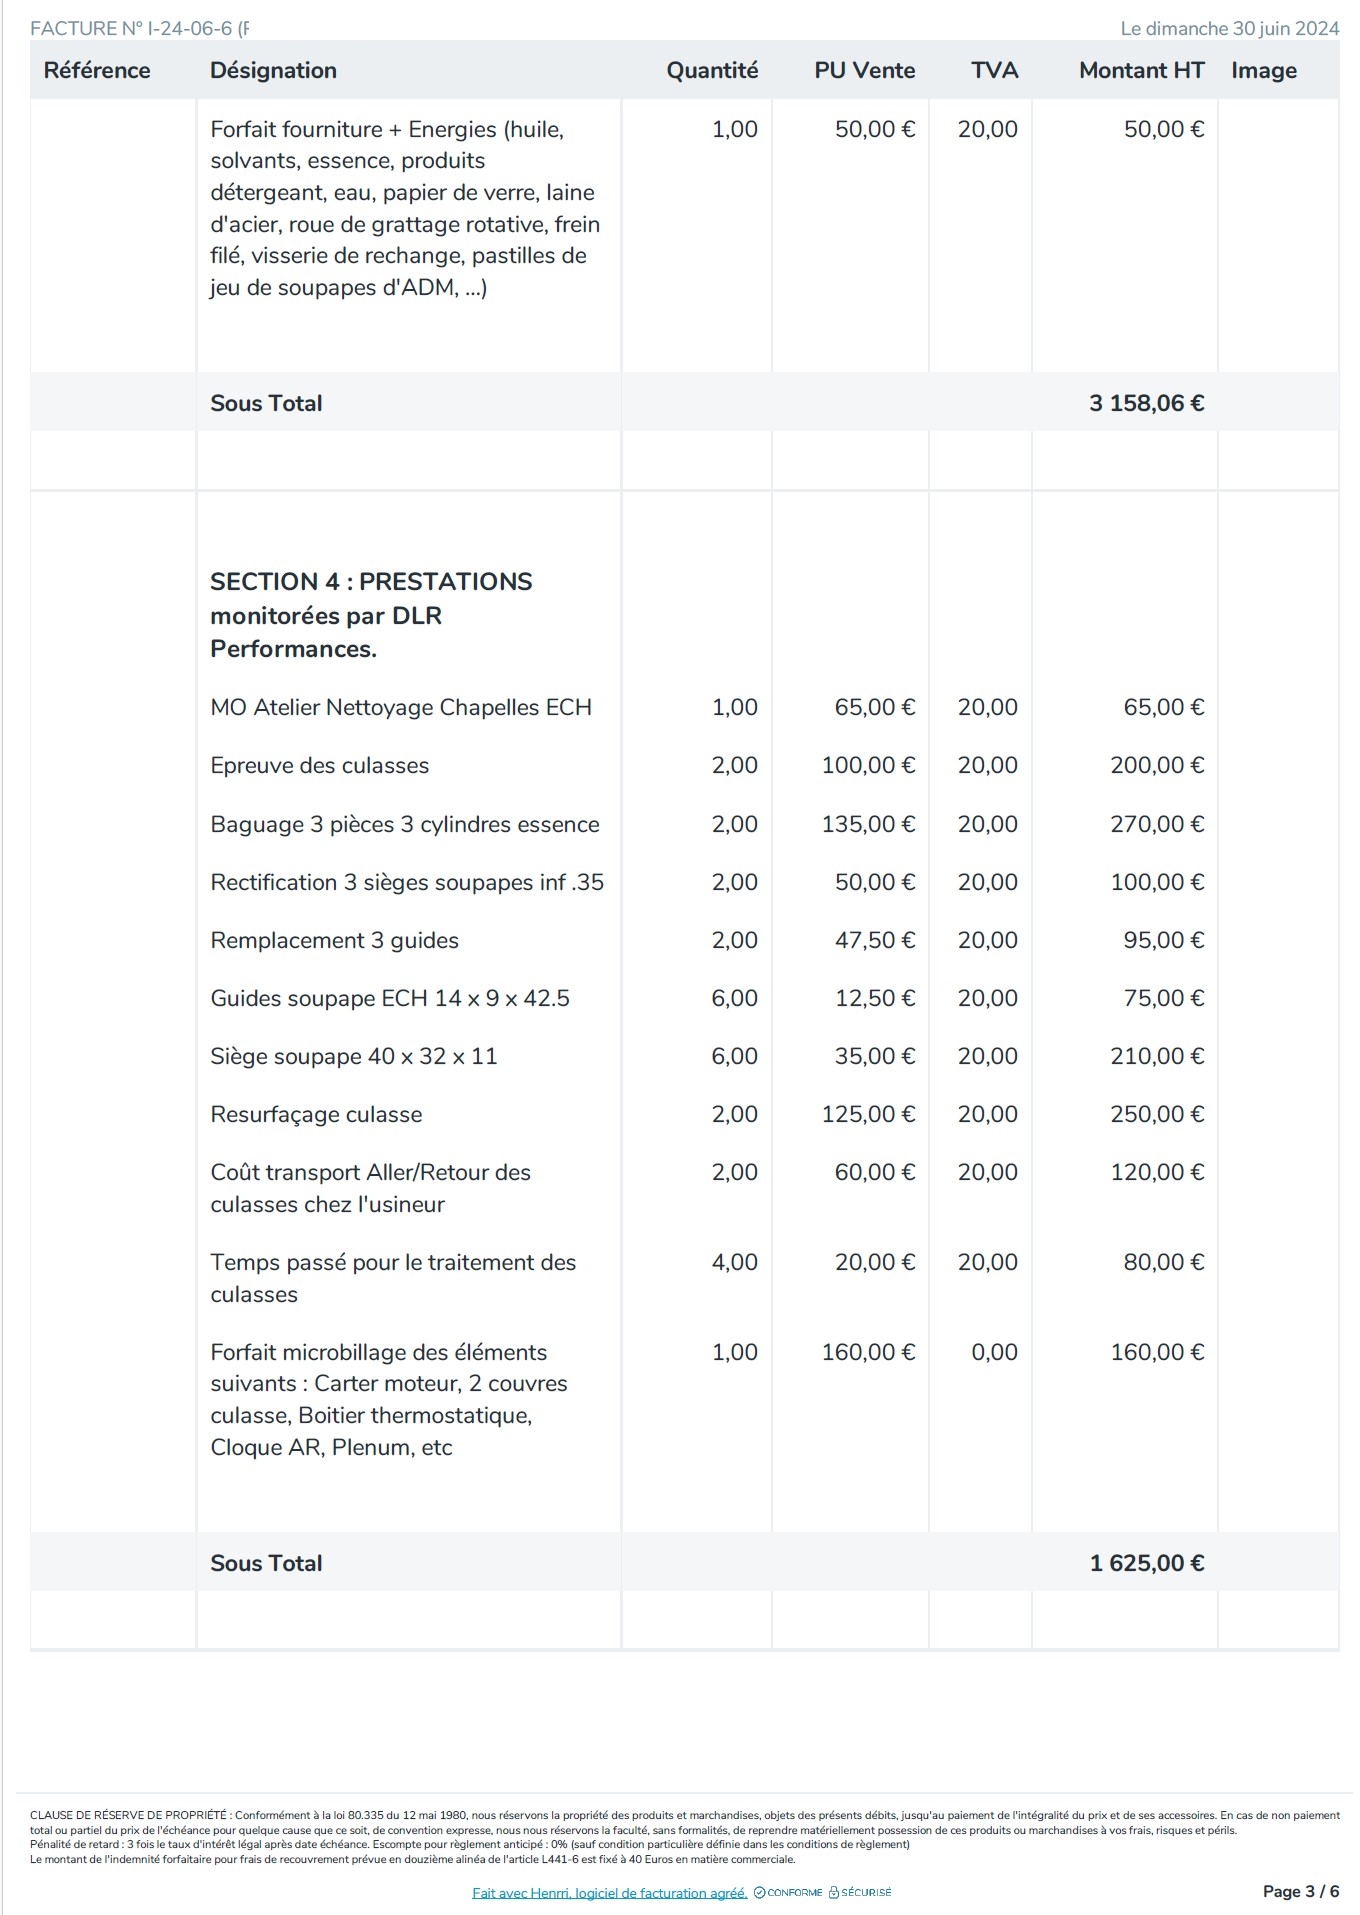The width and height of the screenshot is (1360, 1915).
Task: Click the TVA column header
Action: tap(994, 70)
